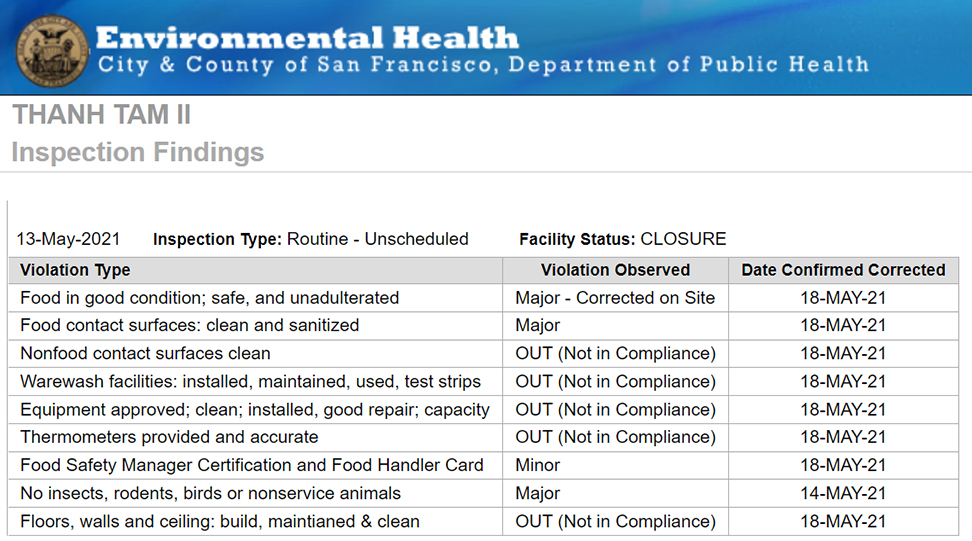Screen dimensions: 972x541
Task: Click the Minor violation observed cell
Action: pos(538,466)
